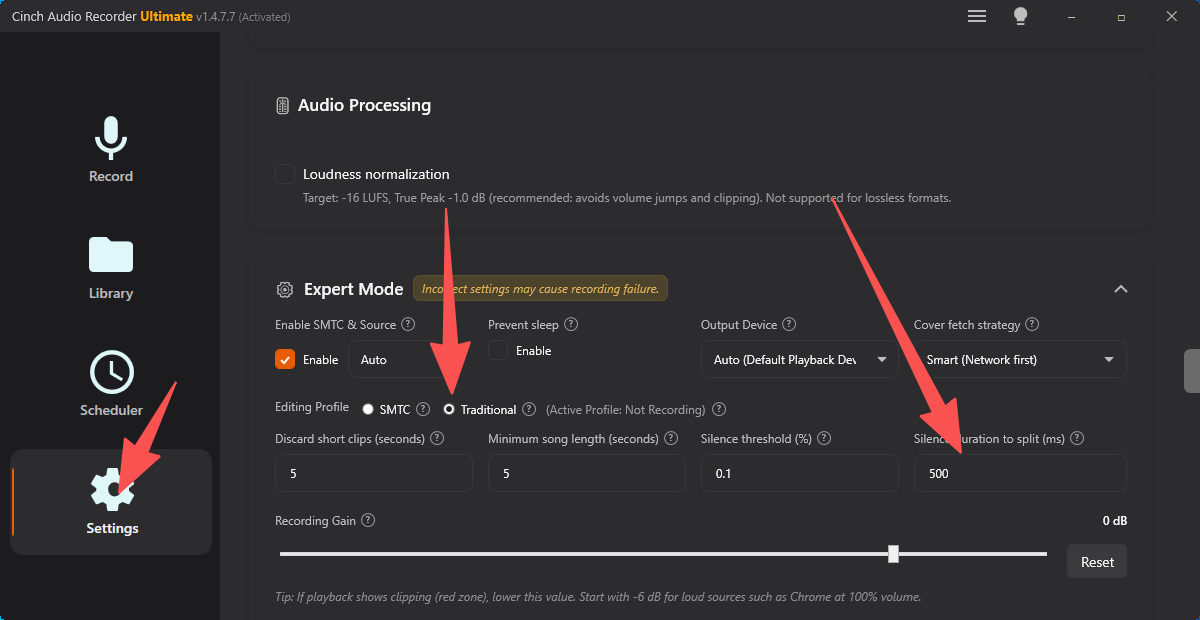This screenshot has height=620, width=1200.
Task: Click help icon beside Silence duration to split
Action: pyautogui.click(x=1077, y=439)
